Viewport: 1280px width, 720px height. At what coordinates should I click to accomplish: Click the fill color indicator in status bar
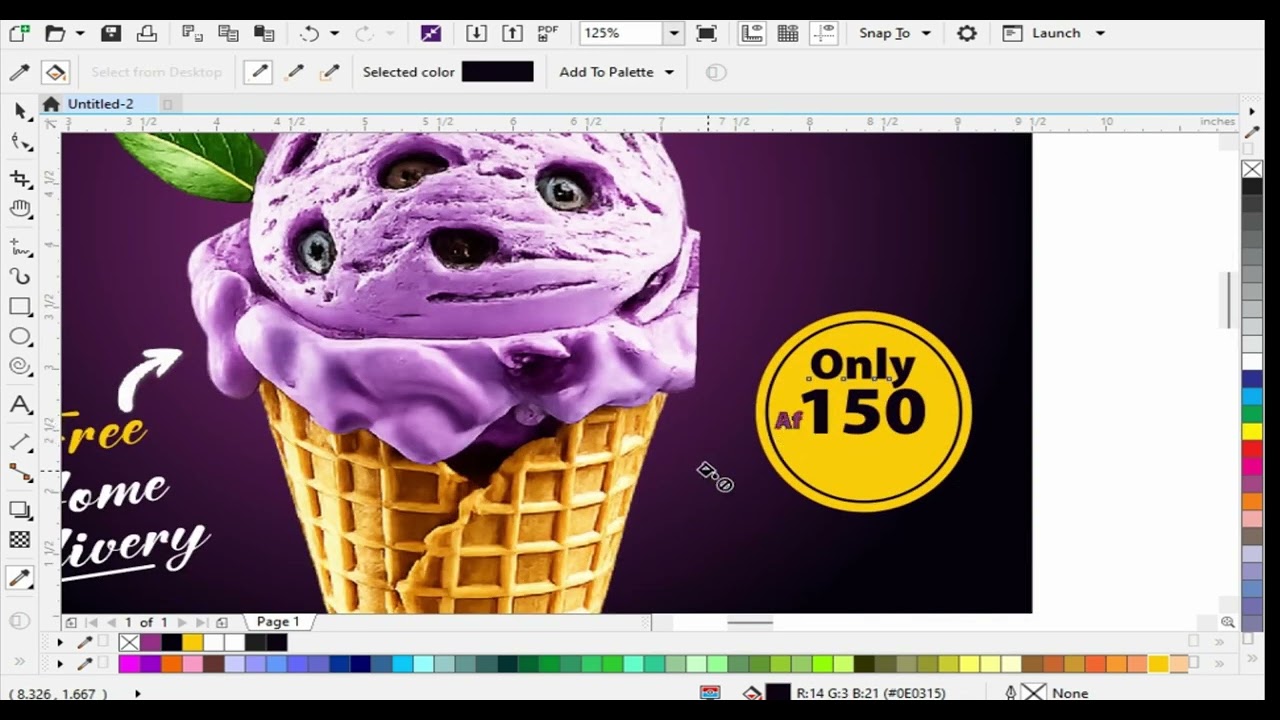pyautogui.click(x=778, y=693)
